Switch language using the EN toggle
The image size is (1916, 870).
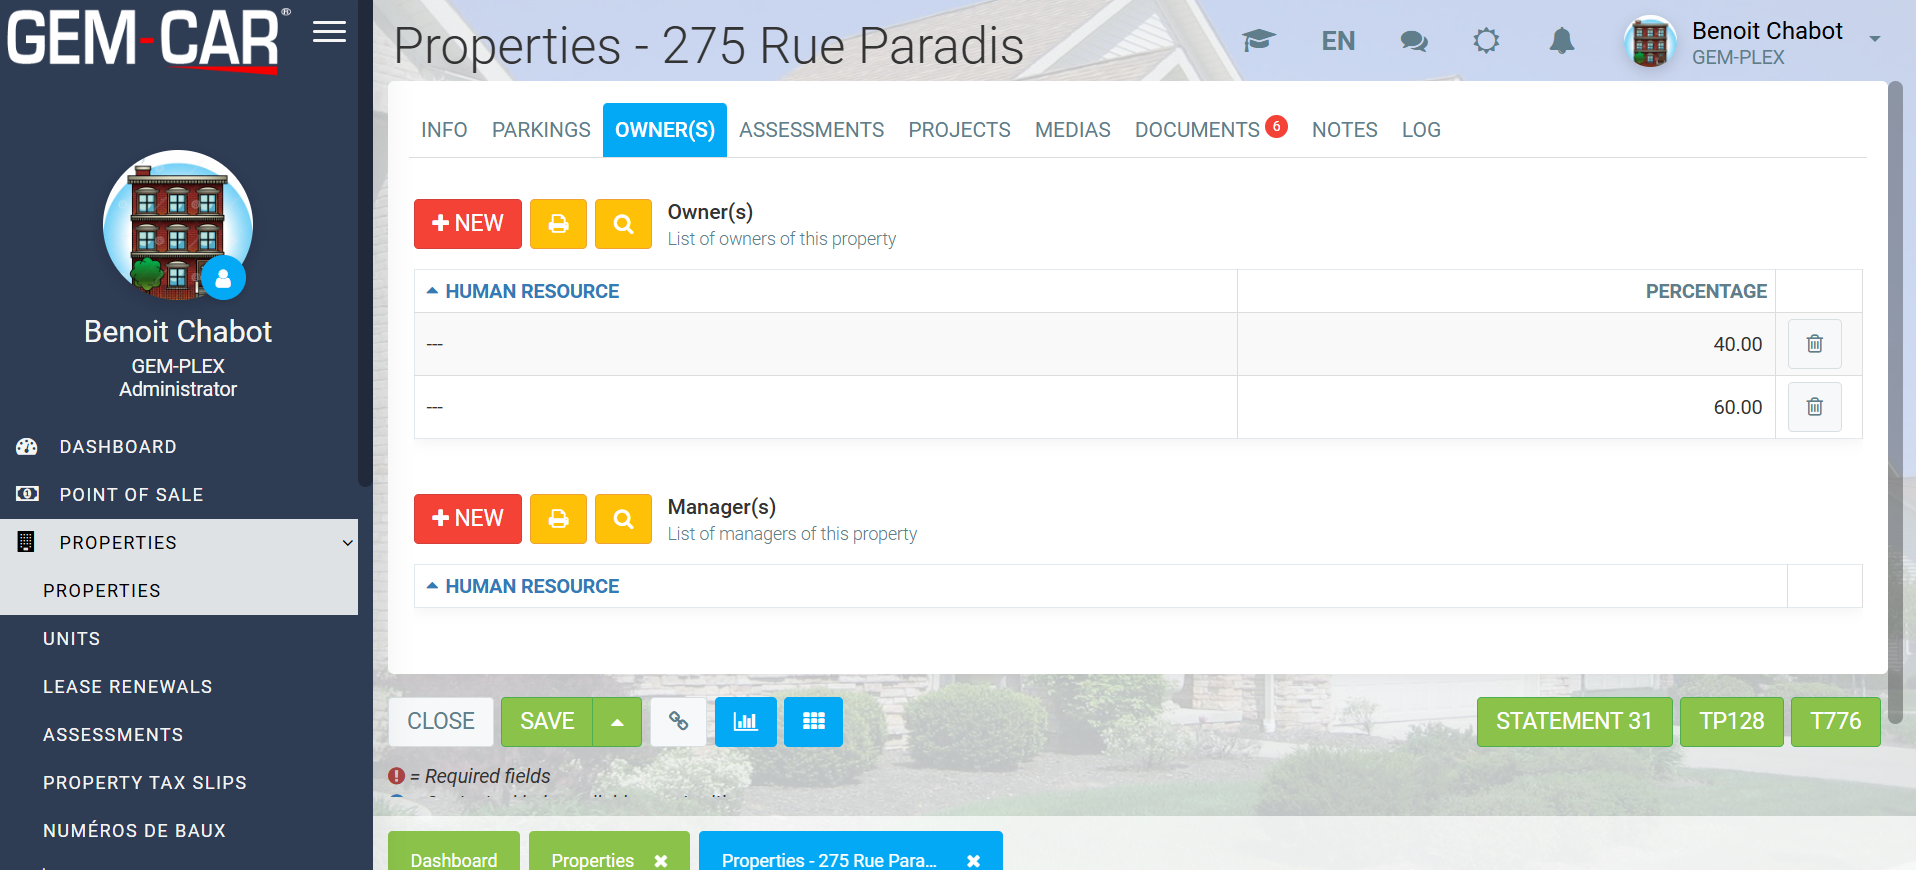point(1338,41)
